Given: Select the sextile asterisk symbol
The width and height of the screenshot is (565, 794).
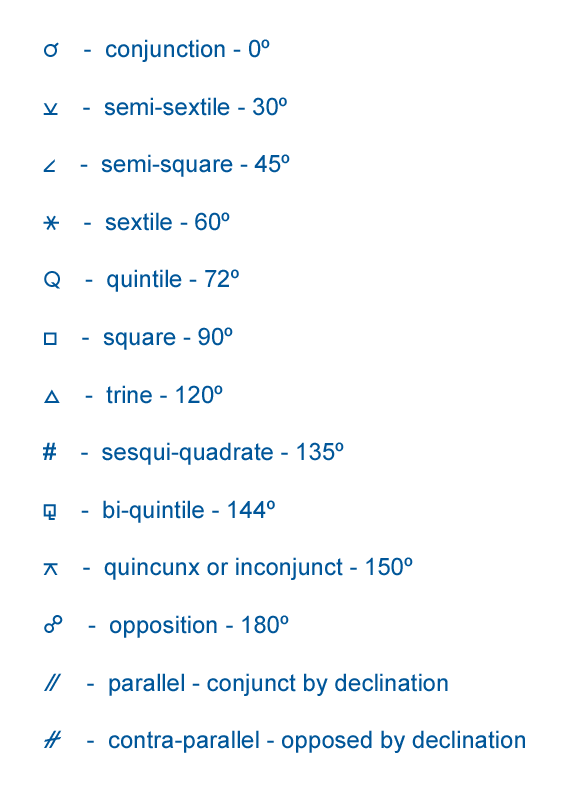Looking at the screenshot, I should point(51,223).
